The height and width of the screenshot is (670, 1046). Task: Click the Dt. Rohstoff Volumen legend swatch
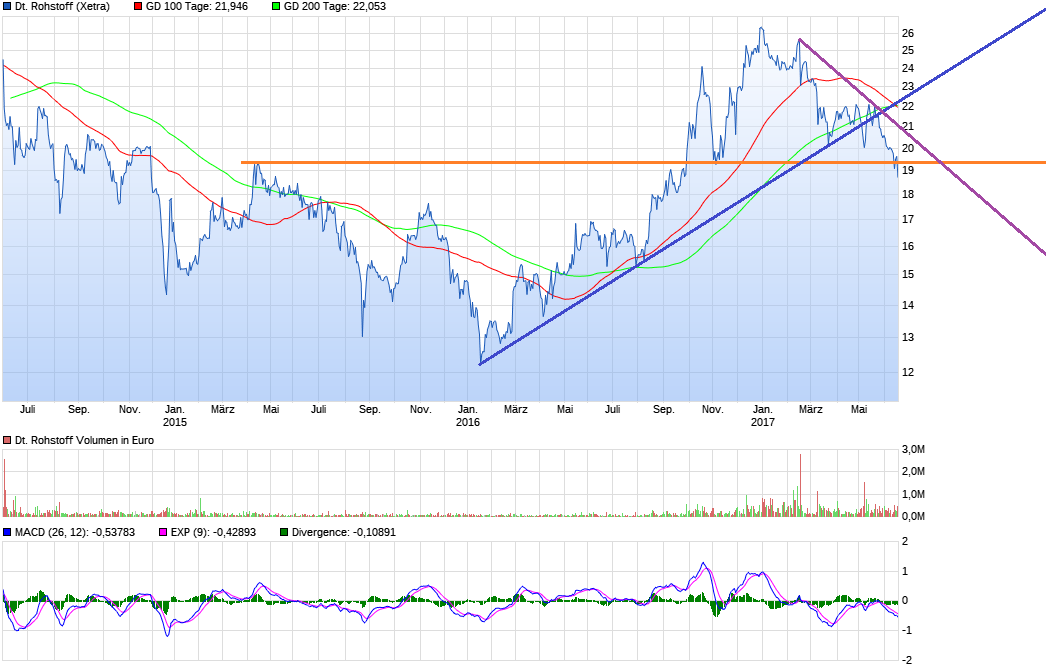(7, 440)
